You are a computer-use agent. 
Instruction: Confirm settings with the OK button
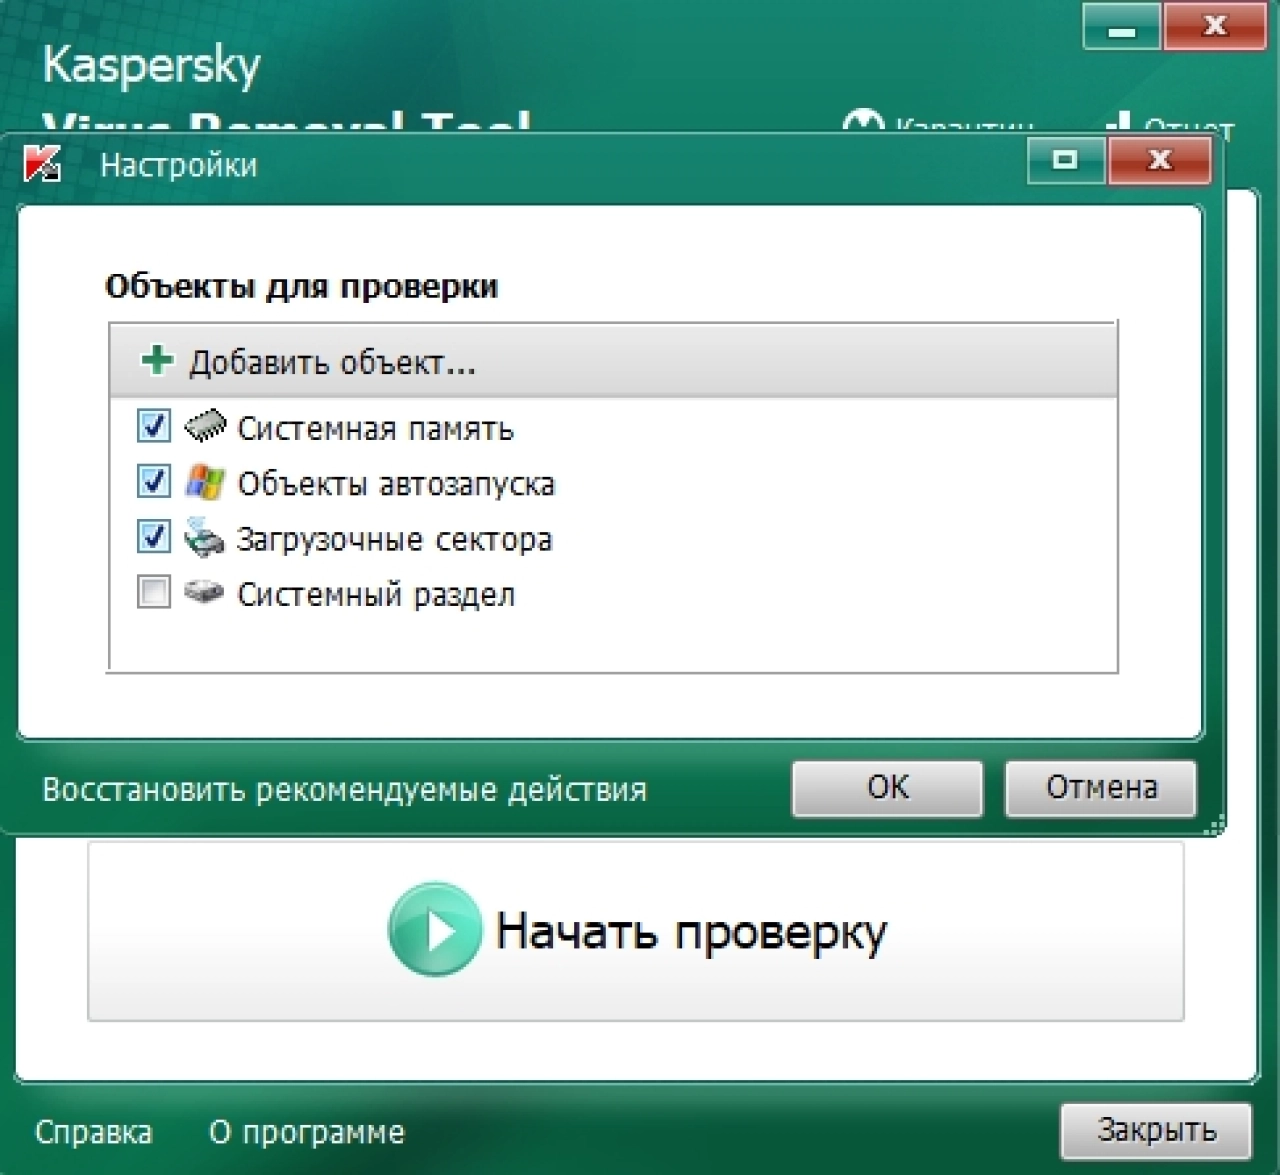887,788
